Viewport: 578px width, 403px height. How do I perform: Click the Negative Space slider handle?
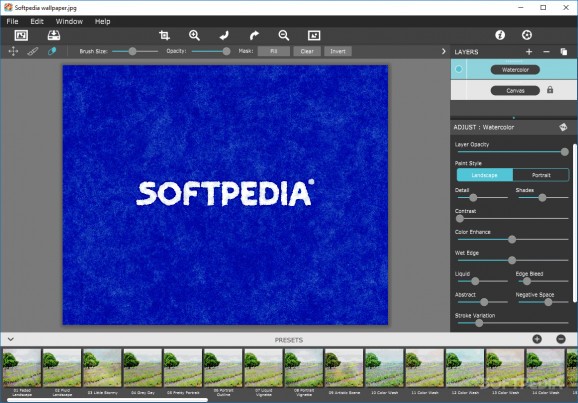[x=548, y=302]
